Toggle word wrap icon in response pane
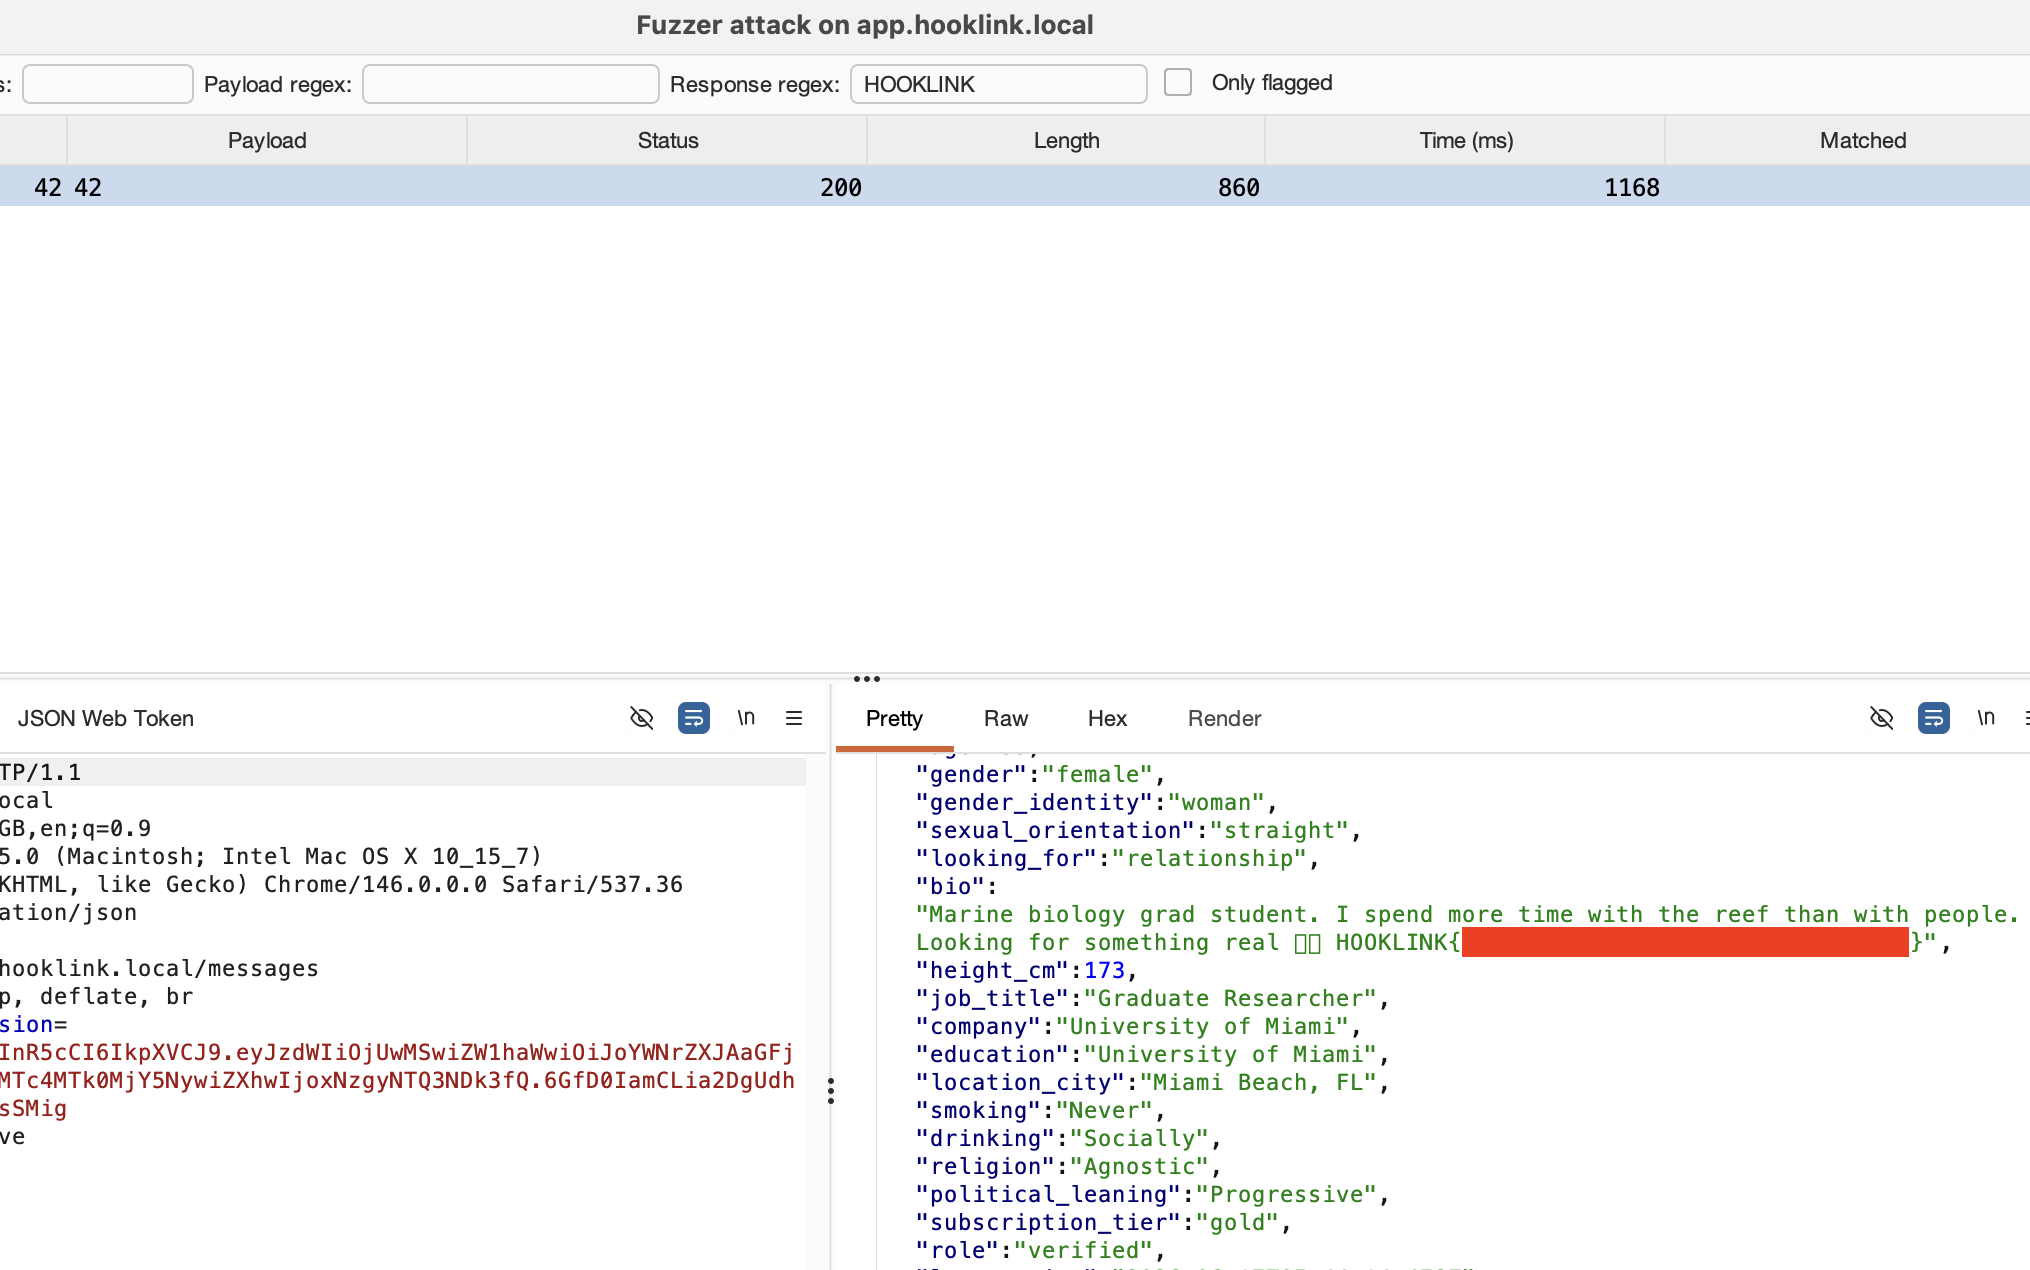 (1933, 718)
